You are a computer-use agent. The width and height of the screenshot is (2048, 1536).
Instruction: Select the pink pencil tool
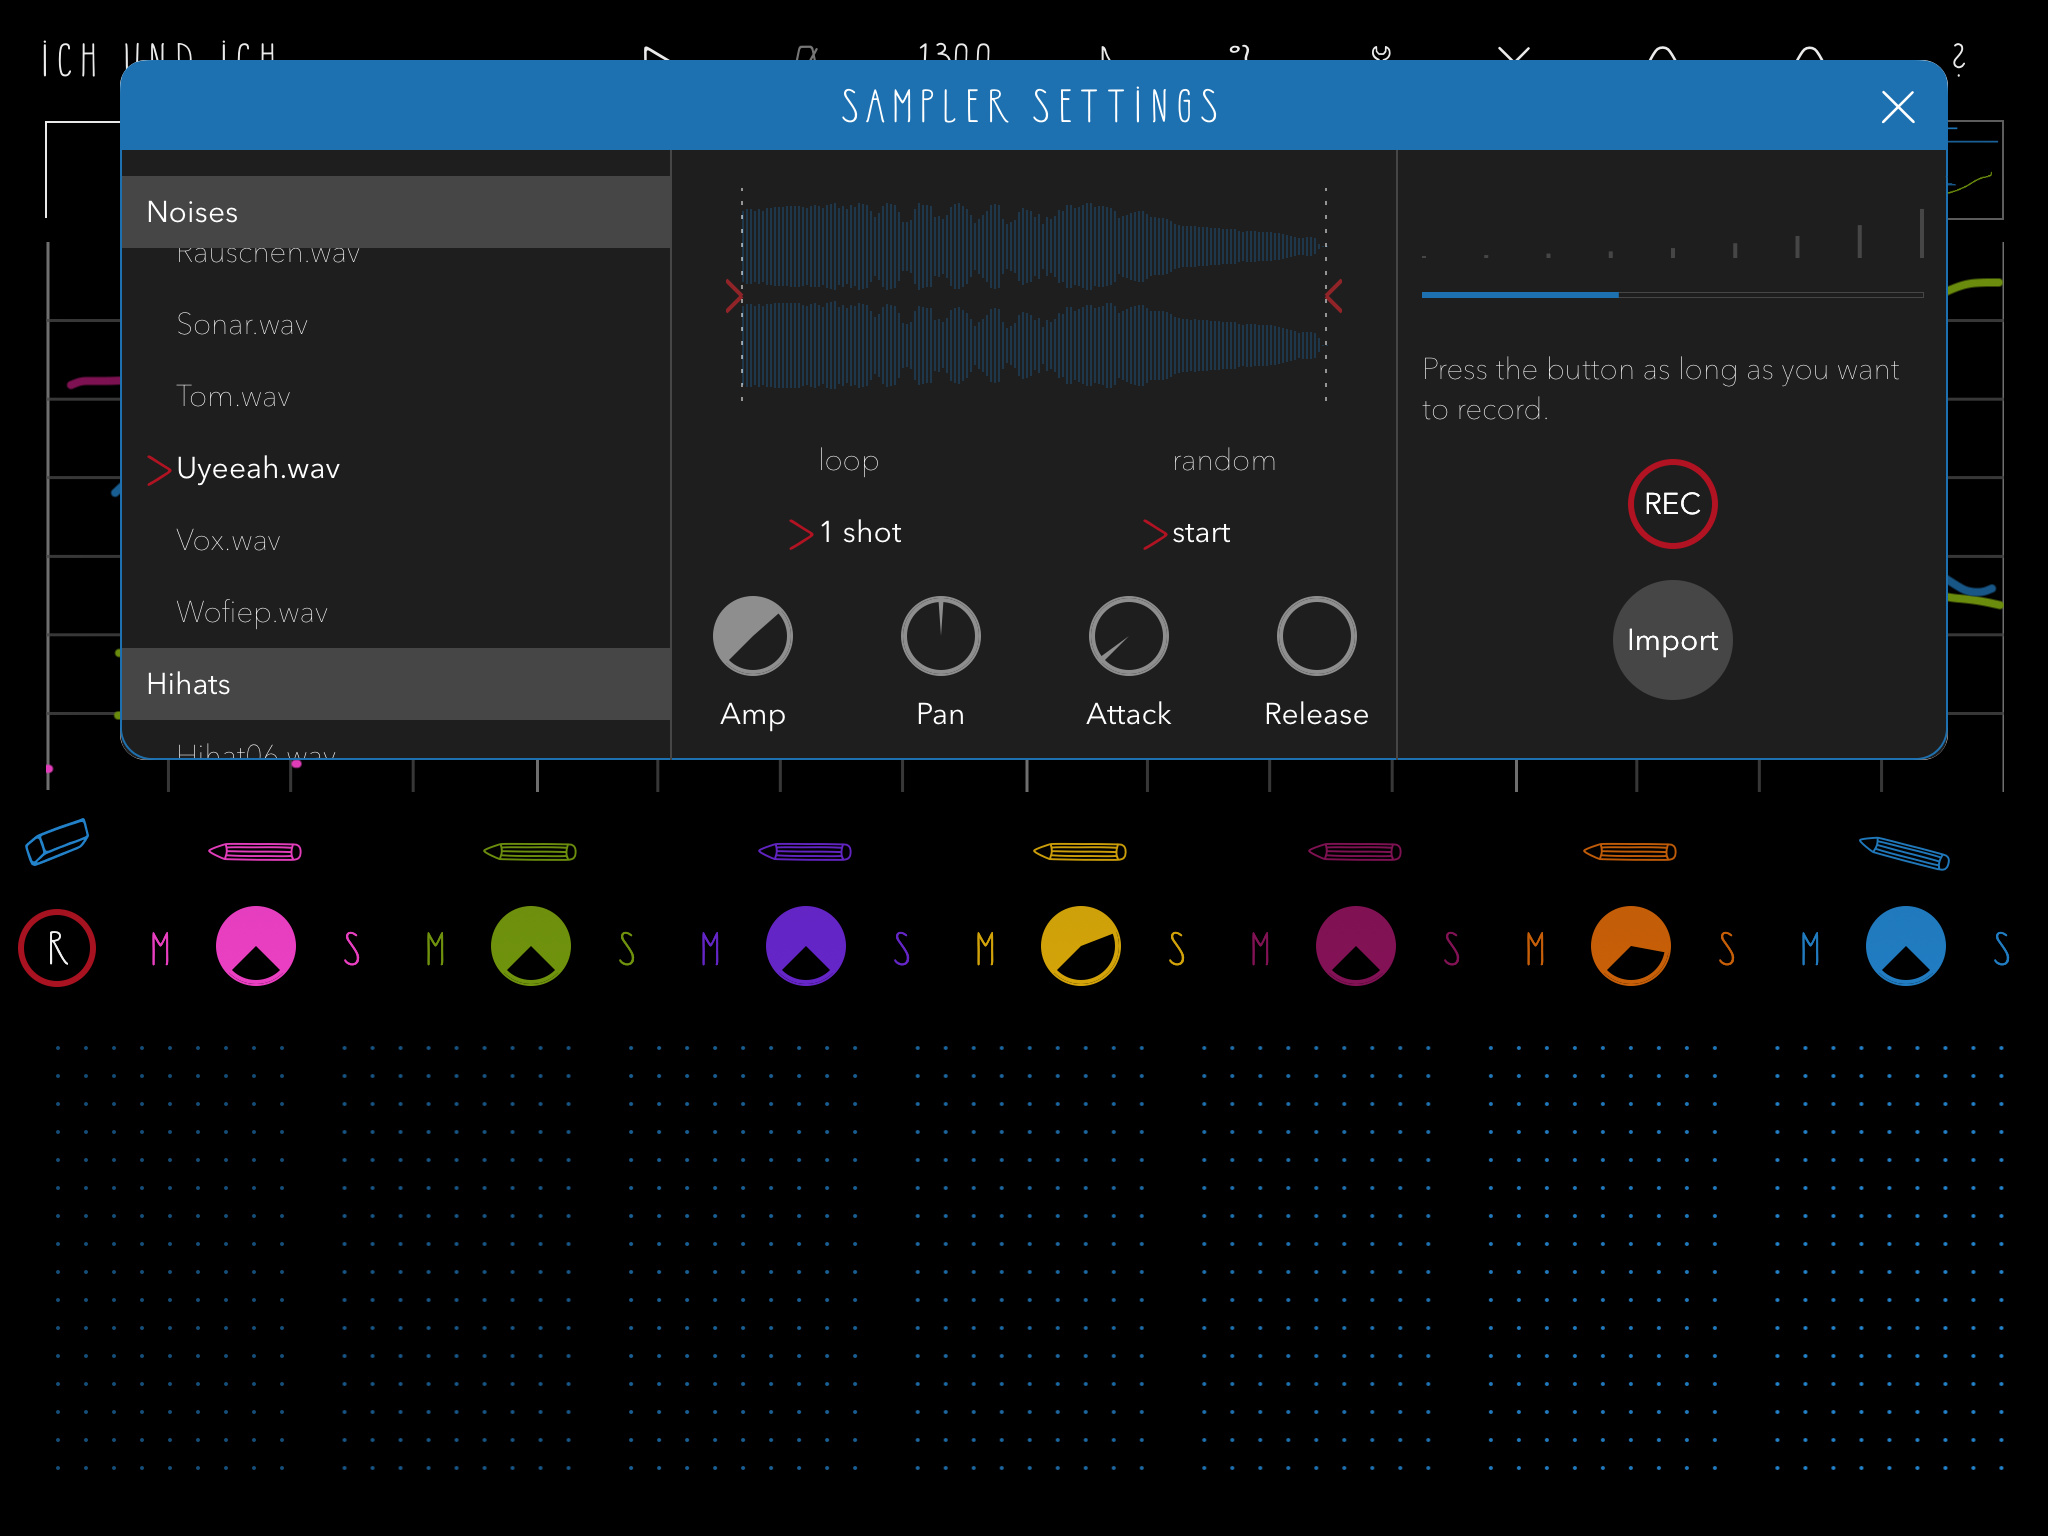(x=256, y=852)
